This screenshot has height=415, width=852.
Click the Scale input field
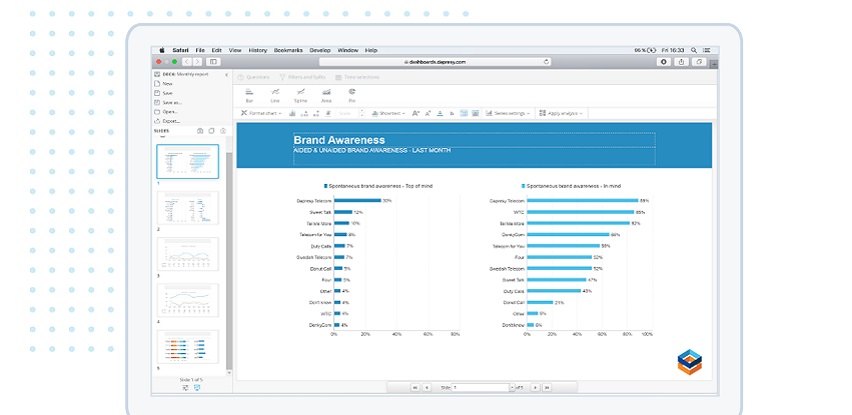click(346, 113)
